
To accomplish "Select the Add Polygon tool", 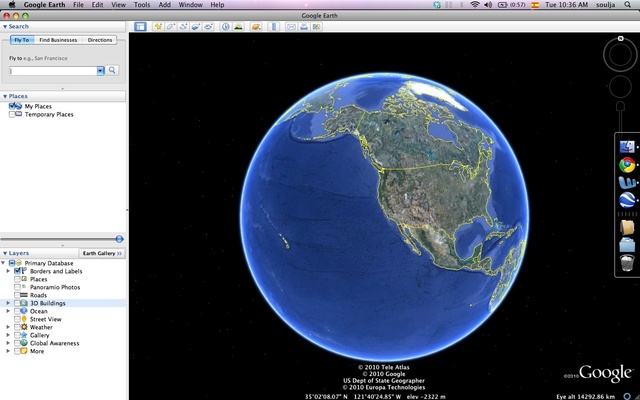I will (171, 27).
